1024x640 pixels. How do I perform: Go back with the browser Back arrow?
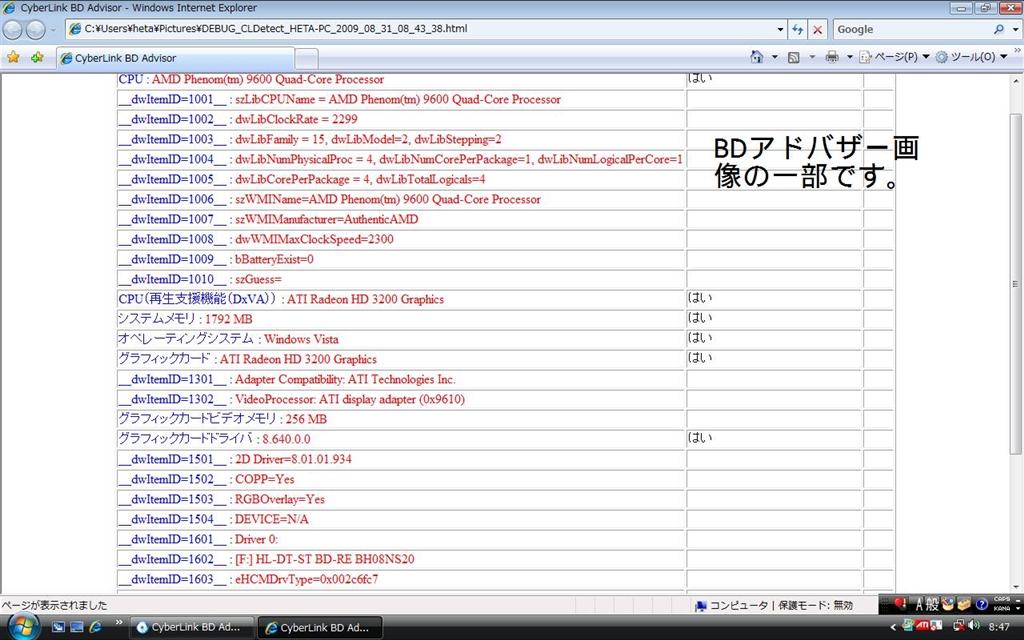(12, 29)
